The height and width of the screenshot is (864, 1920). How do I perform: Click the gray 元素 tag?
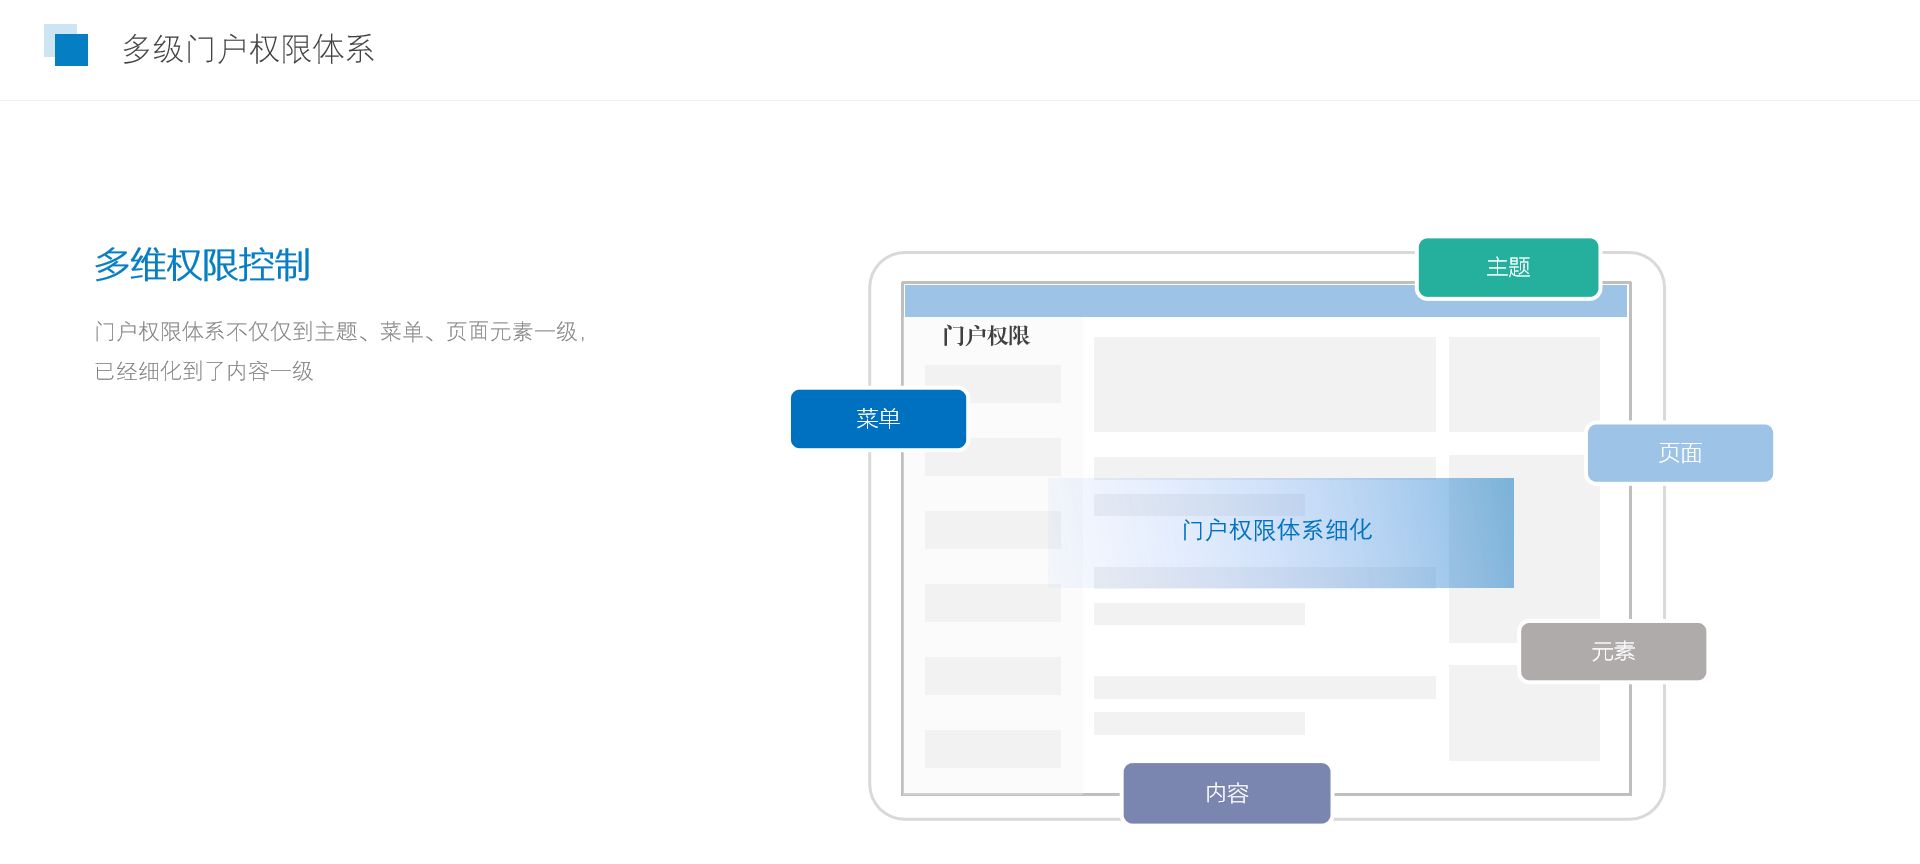click(1612, 652)
